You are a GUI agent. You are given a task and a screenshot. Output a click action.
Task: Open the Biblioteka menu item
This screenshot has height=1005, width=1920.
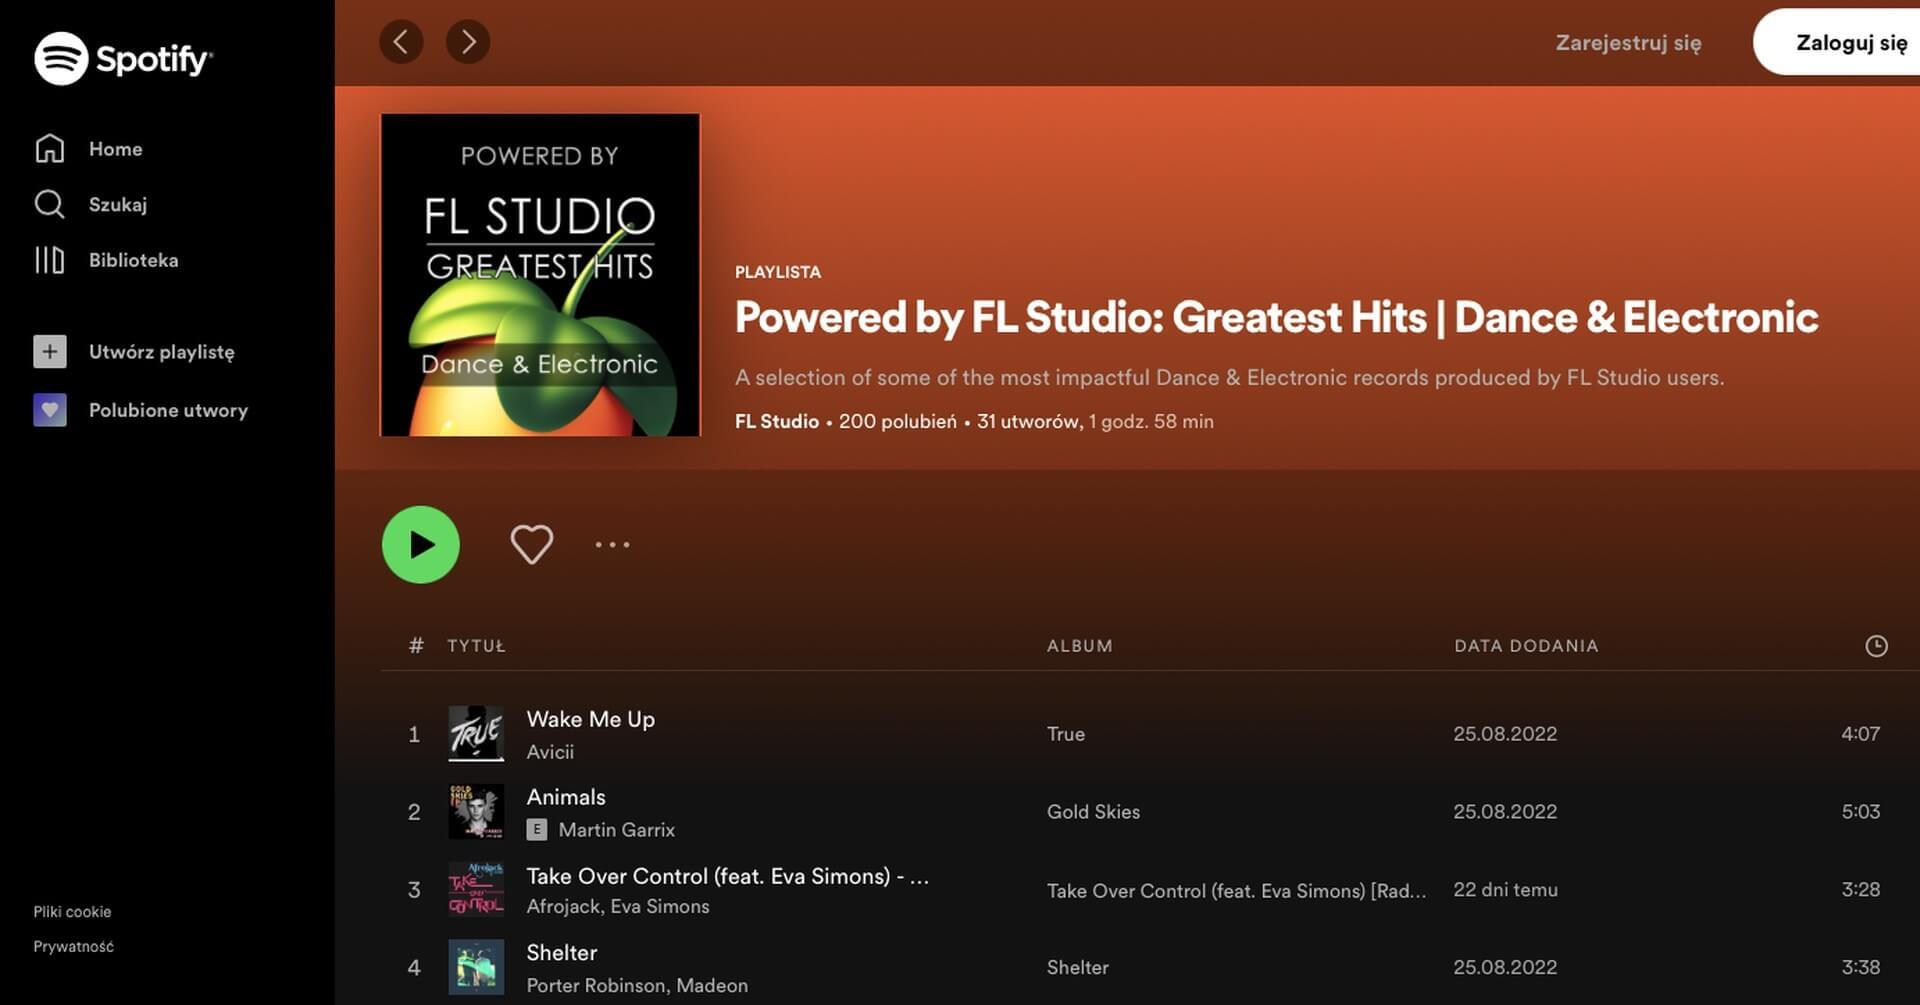tap(134, 260)
